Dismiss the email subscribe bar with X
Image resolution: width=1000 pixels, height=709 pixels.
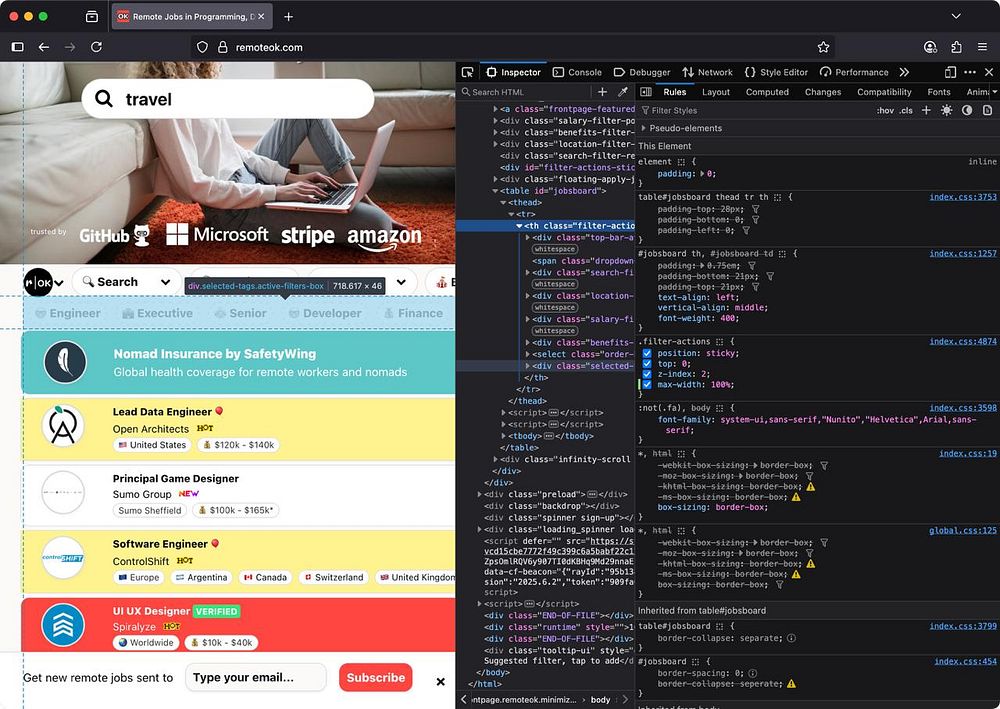tap(440, 682)
